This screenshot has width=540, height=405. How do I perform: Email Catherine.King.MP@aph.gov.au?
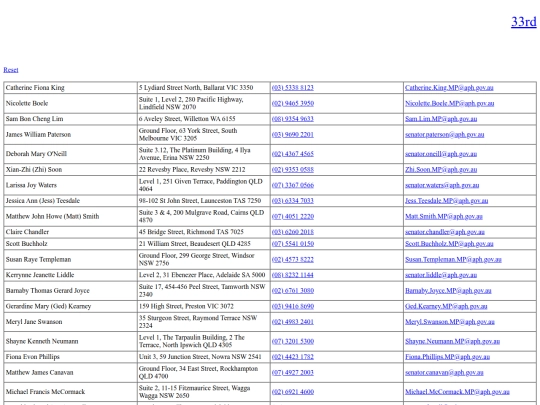coord(449,88)
